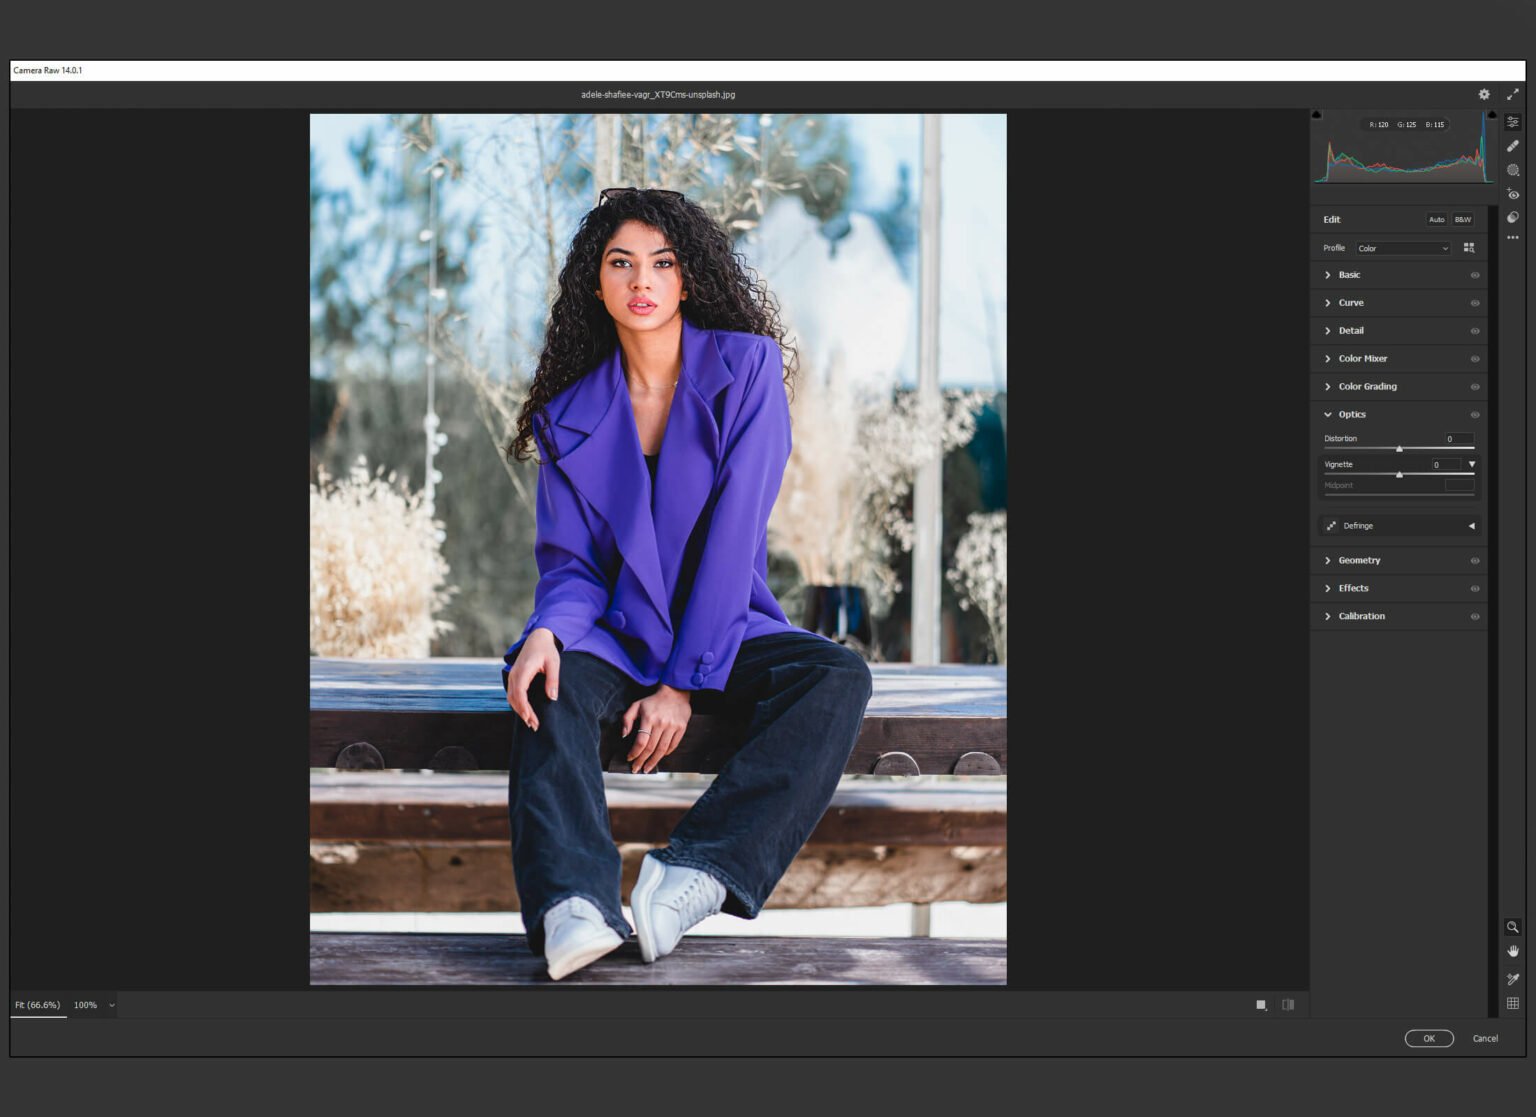
Task: Switch to the B&W edit mode
Action: pyautogui.click(x=1461, y=219)
